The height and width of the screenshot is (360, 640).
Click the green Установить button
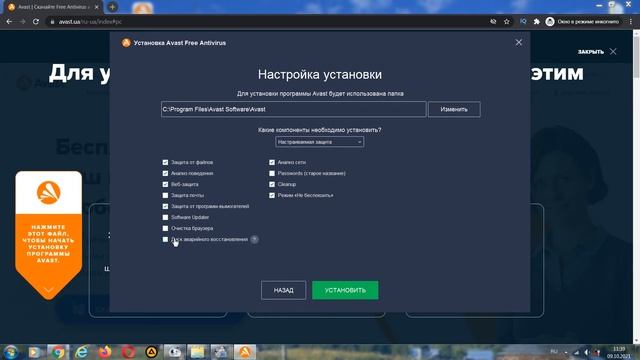pos(345,290)
